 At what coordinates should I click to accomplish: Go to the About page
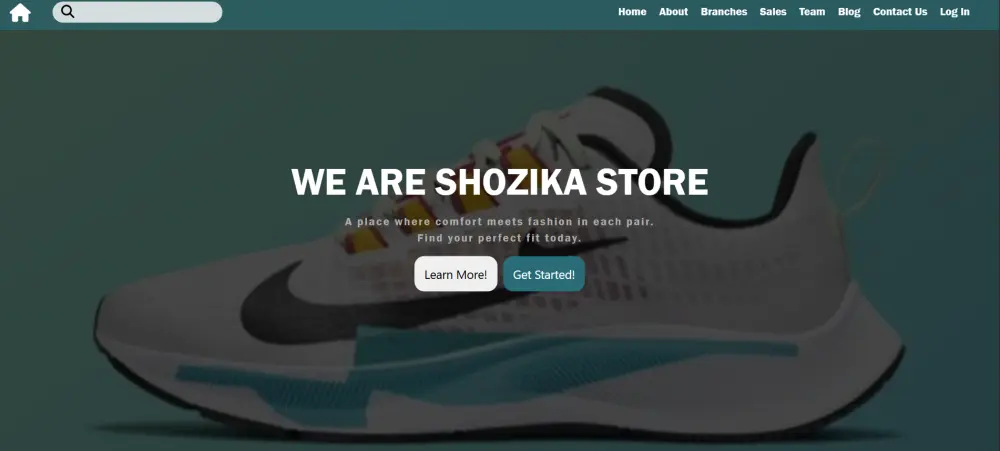[x=673, y=12]
